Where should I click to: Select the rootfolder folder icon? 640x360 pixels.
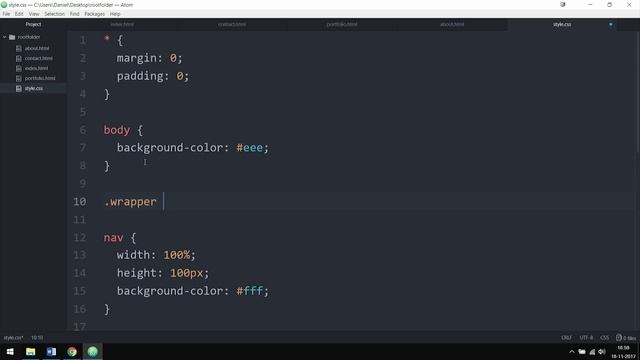[x=12, y=37]
